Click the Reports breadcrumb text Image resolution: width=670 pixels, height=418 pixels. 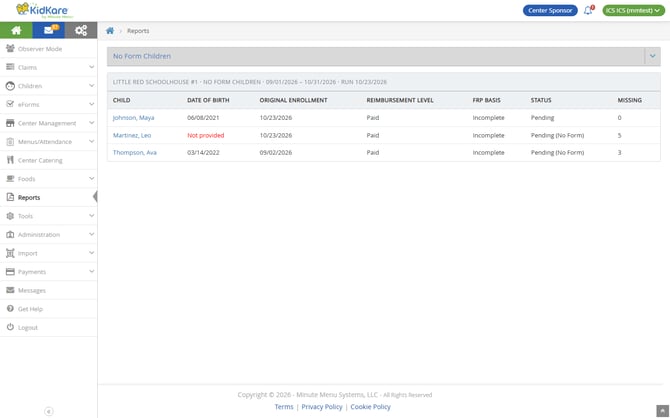coord(138,31)
